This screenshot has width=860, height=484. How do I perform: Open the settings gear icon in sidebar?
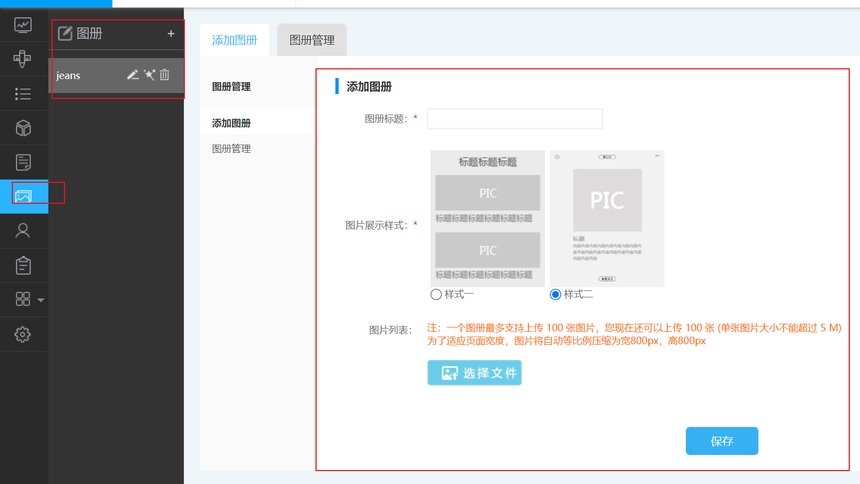click(x=23, y=334)
